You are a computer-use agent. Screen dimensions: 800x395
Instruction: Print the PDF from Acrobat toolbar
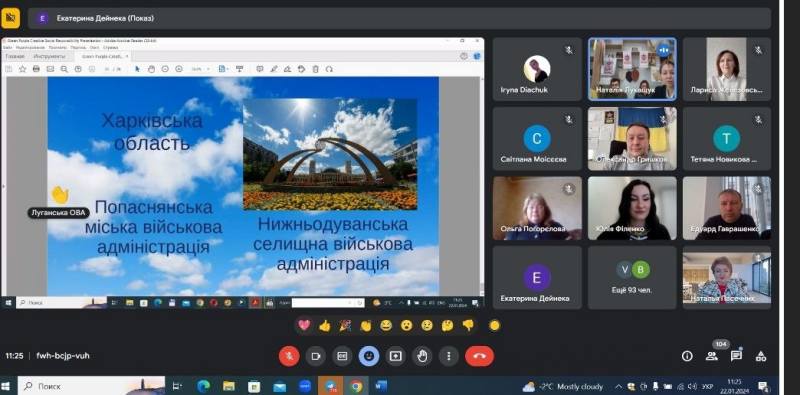(x=36, y=69)
